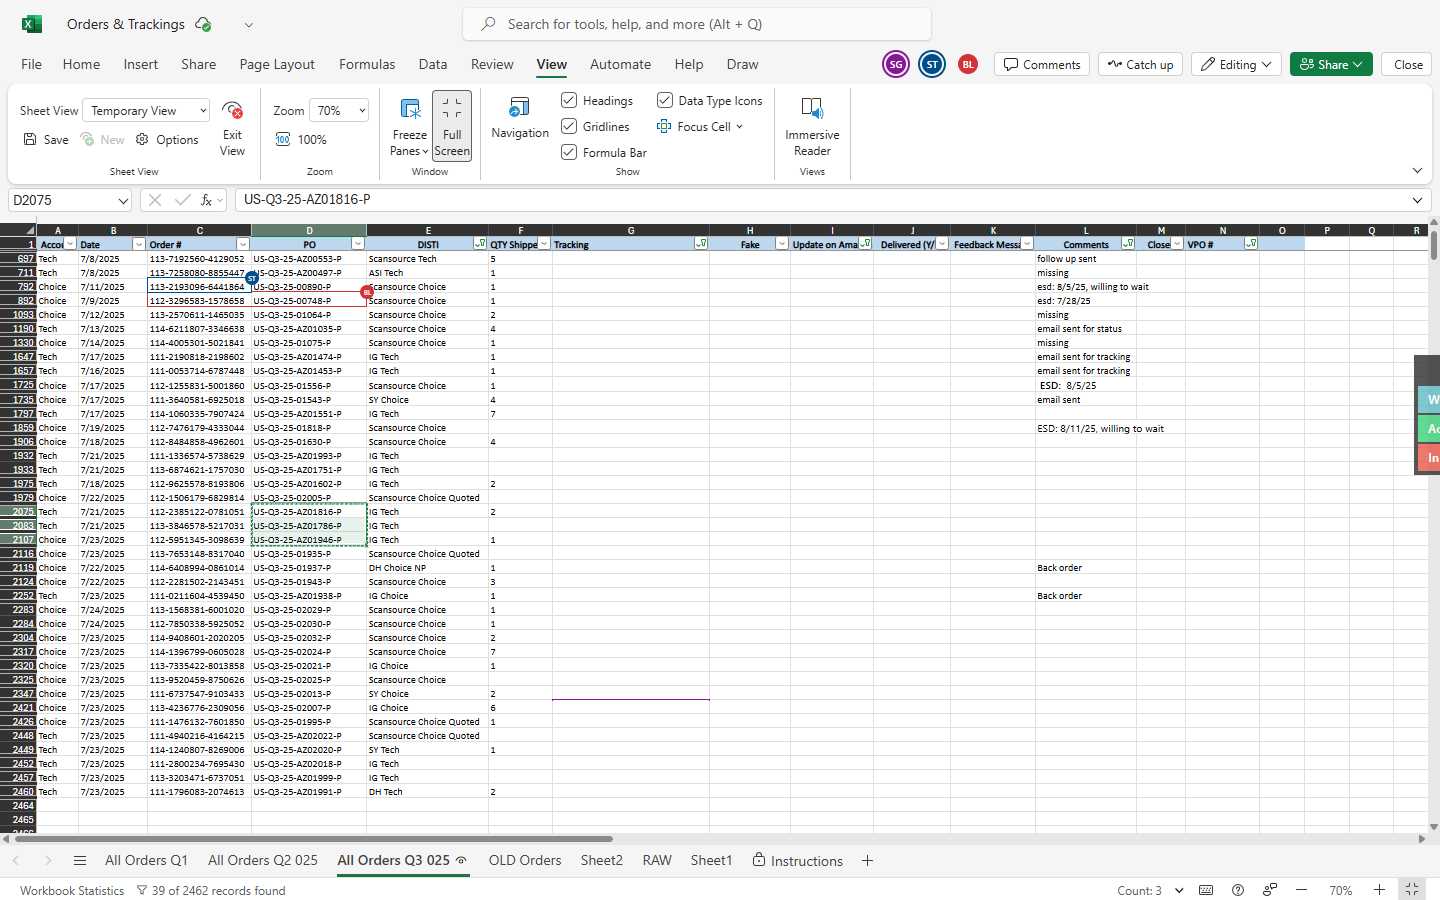Image resolution: width=1440 pixels, height=900 pixels.
Task: Click the search box for tools and help
Action: click(x=697, y=24)
